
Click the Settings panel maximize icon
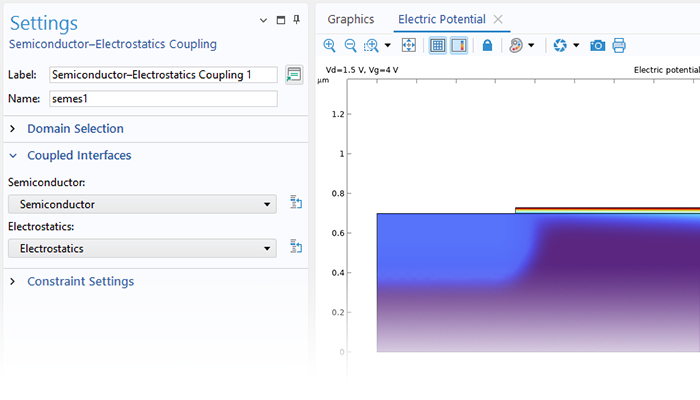[x=280, y=20]
